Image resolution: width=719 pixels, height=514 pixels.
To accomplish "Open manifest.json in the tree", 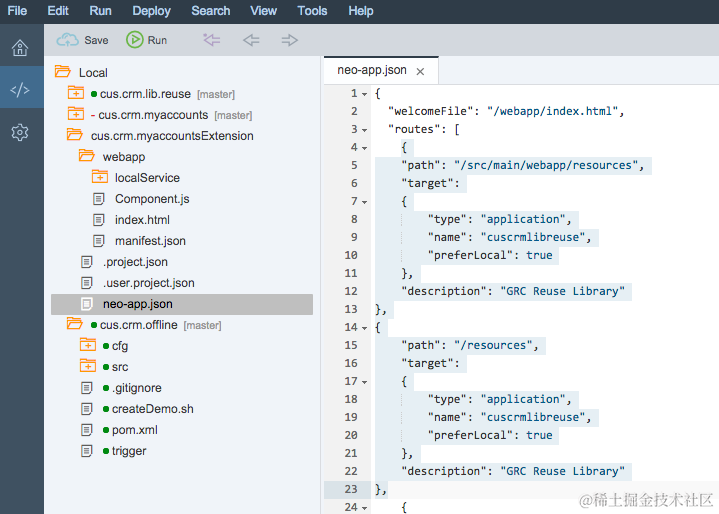I will point(150,241).
